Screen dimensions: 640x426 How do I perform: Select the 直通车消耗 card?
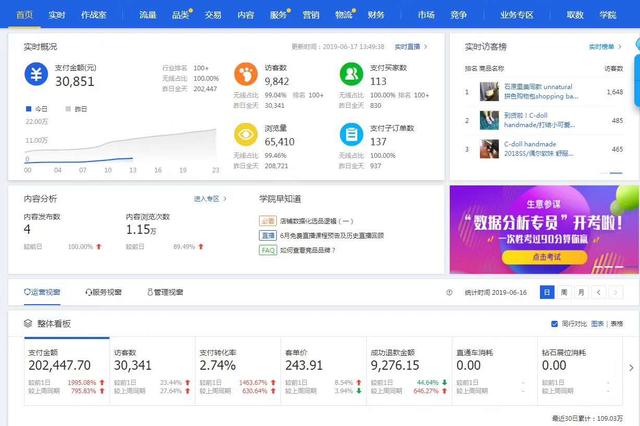[x=495, y=371]
